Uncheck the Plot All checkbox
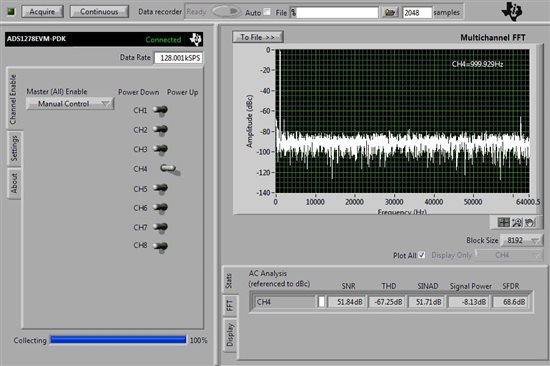 point(422,255)
